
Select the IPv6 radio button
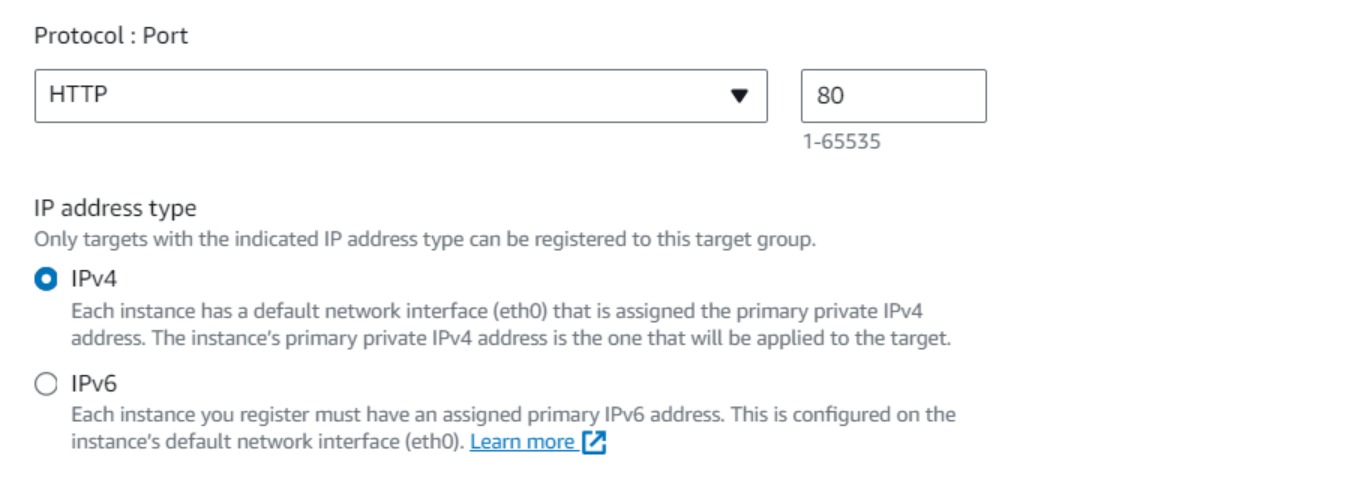click(x=46, y=384)
